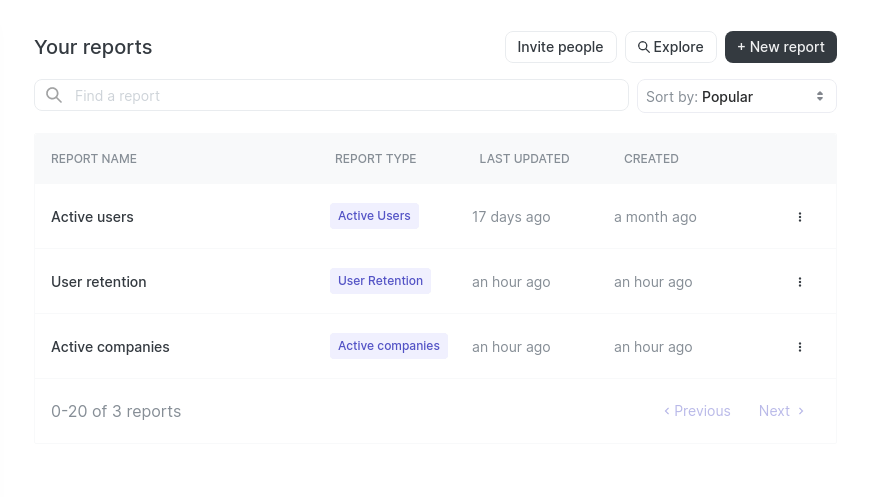Click the magnifier icon in search field
Viewport: 878px width, 497px height.
point(54,95)
